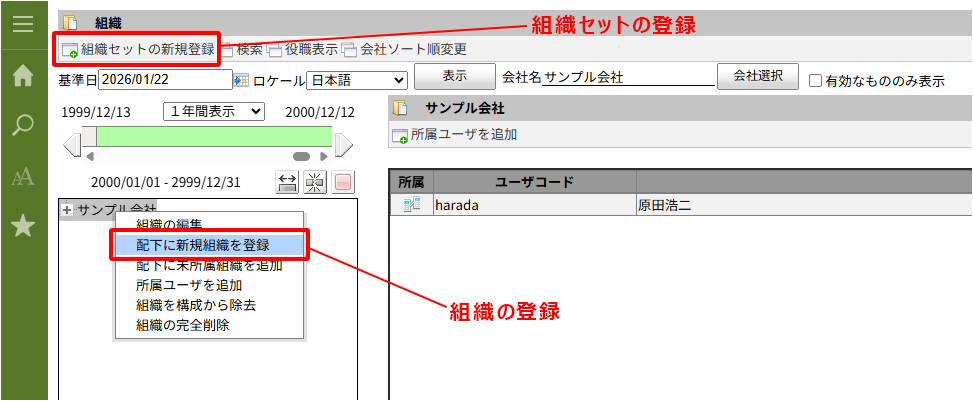
Task: Click the font size AA sidebar icon
Action: coord(23,177)
